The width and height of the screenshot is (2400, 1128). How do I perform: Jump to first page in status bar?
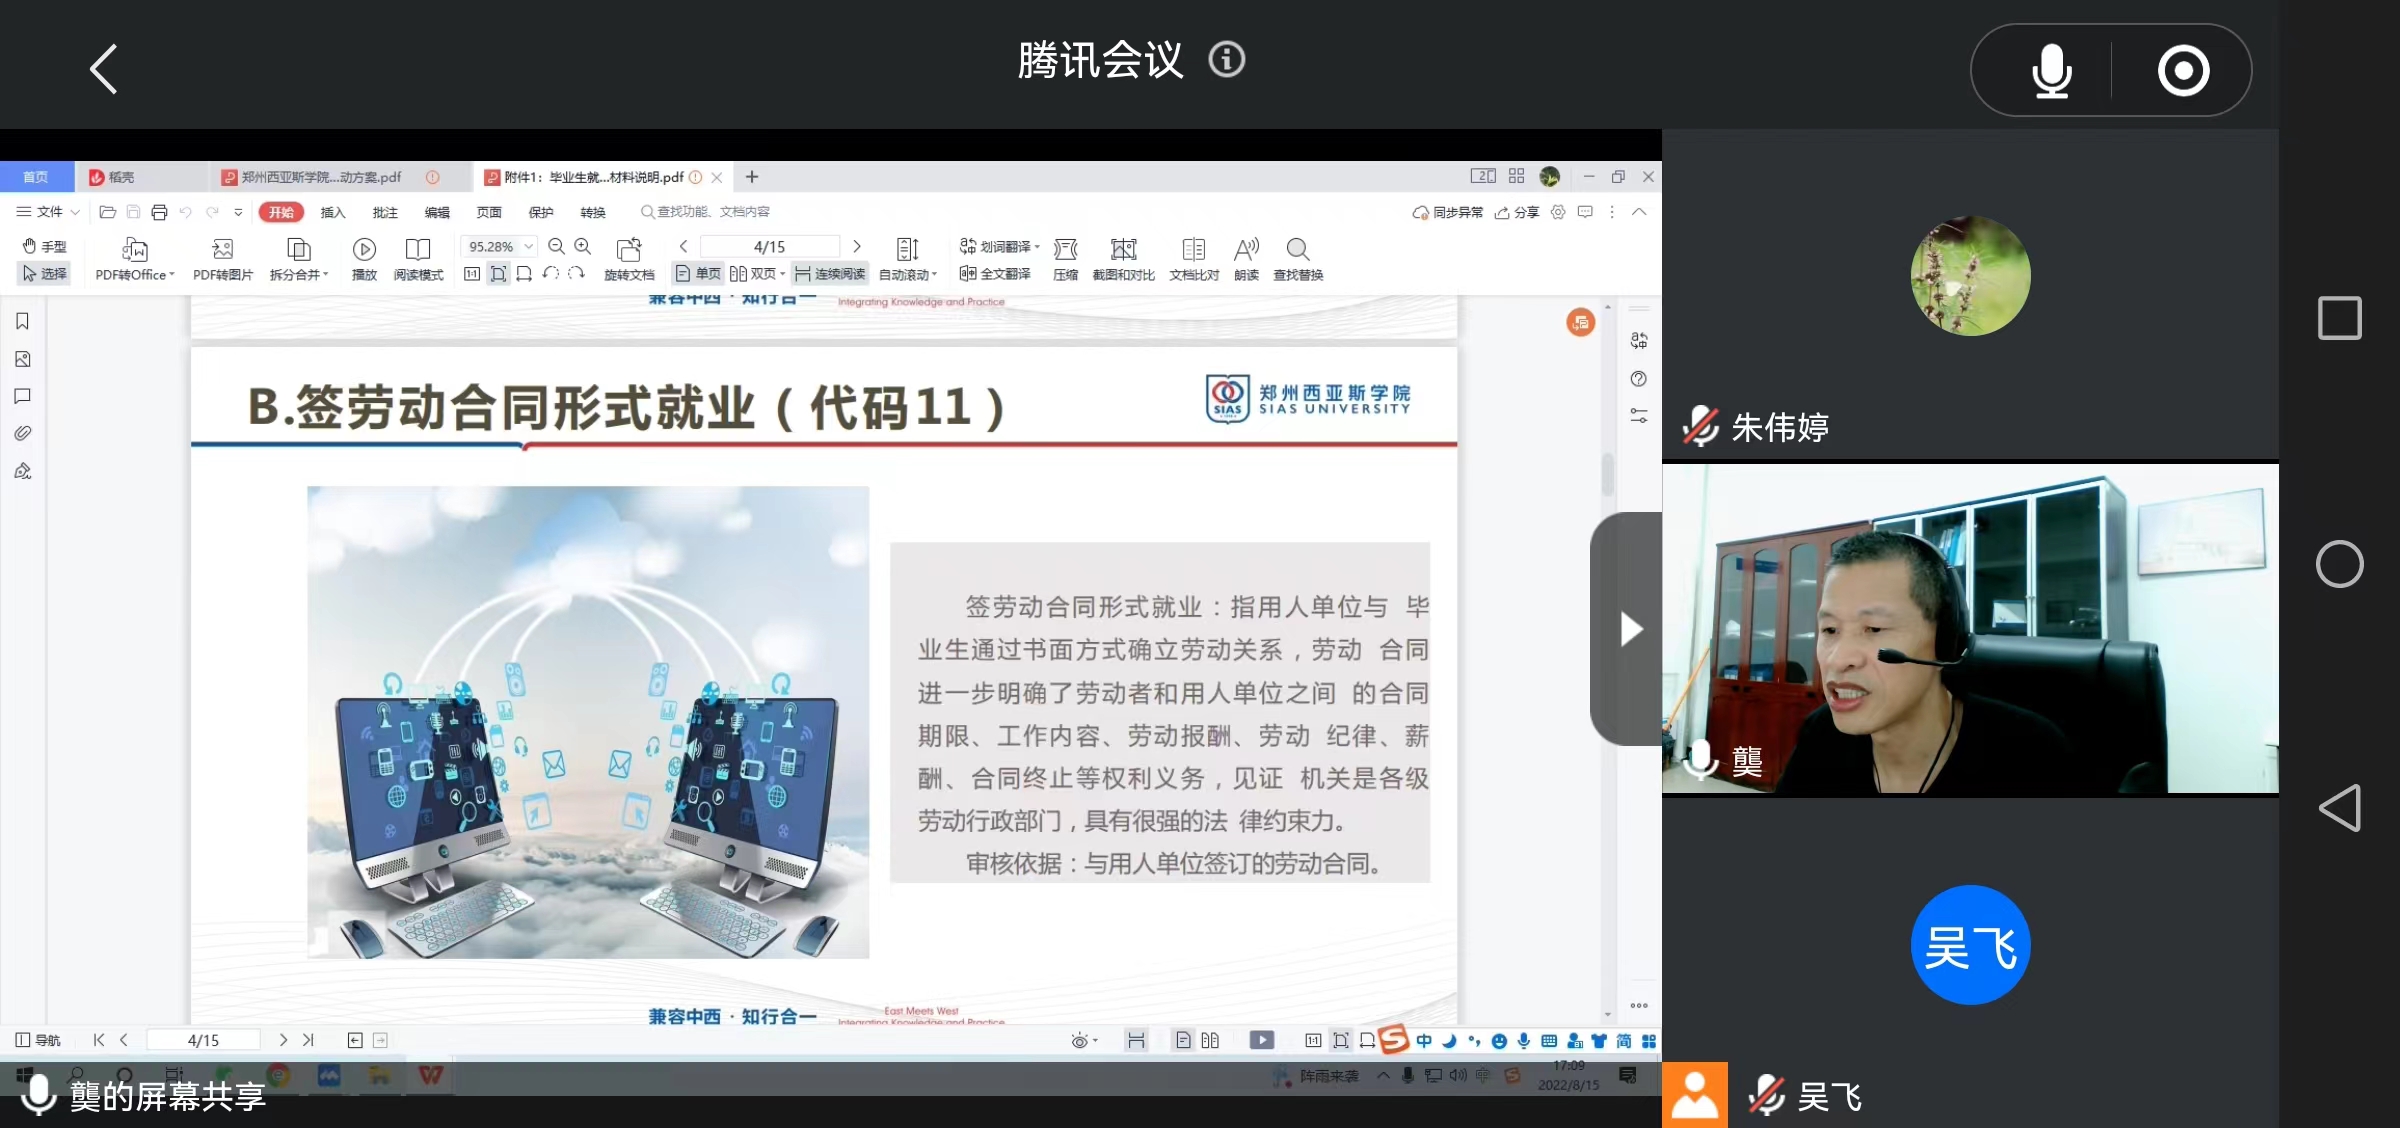(x=99, y=1040)
